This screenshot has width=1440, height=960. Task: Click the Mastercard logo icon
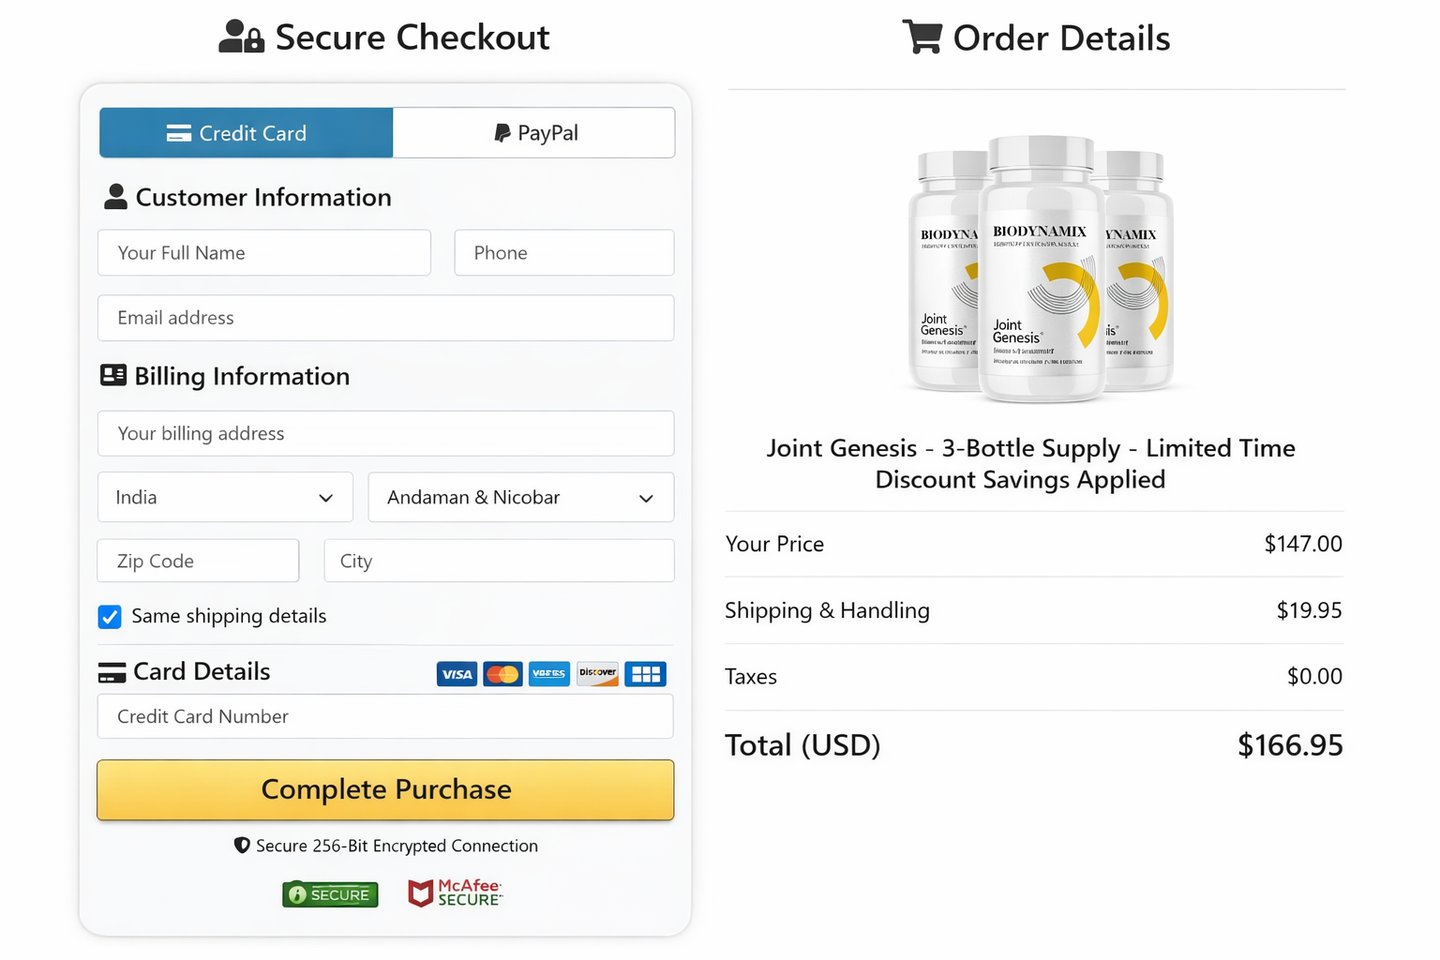[x=502, y=674]
